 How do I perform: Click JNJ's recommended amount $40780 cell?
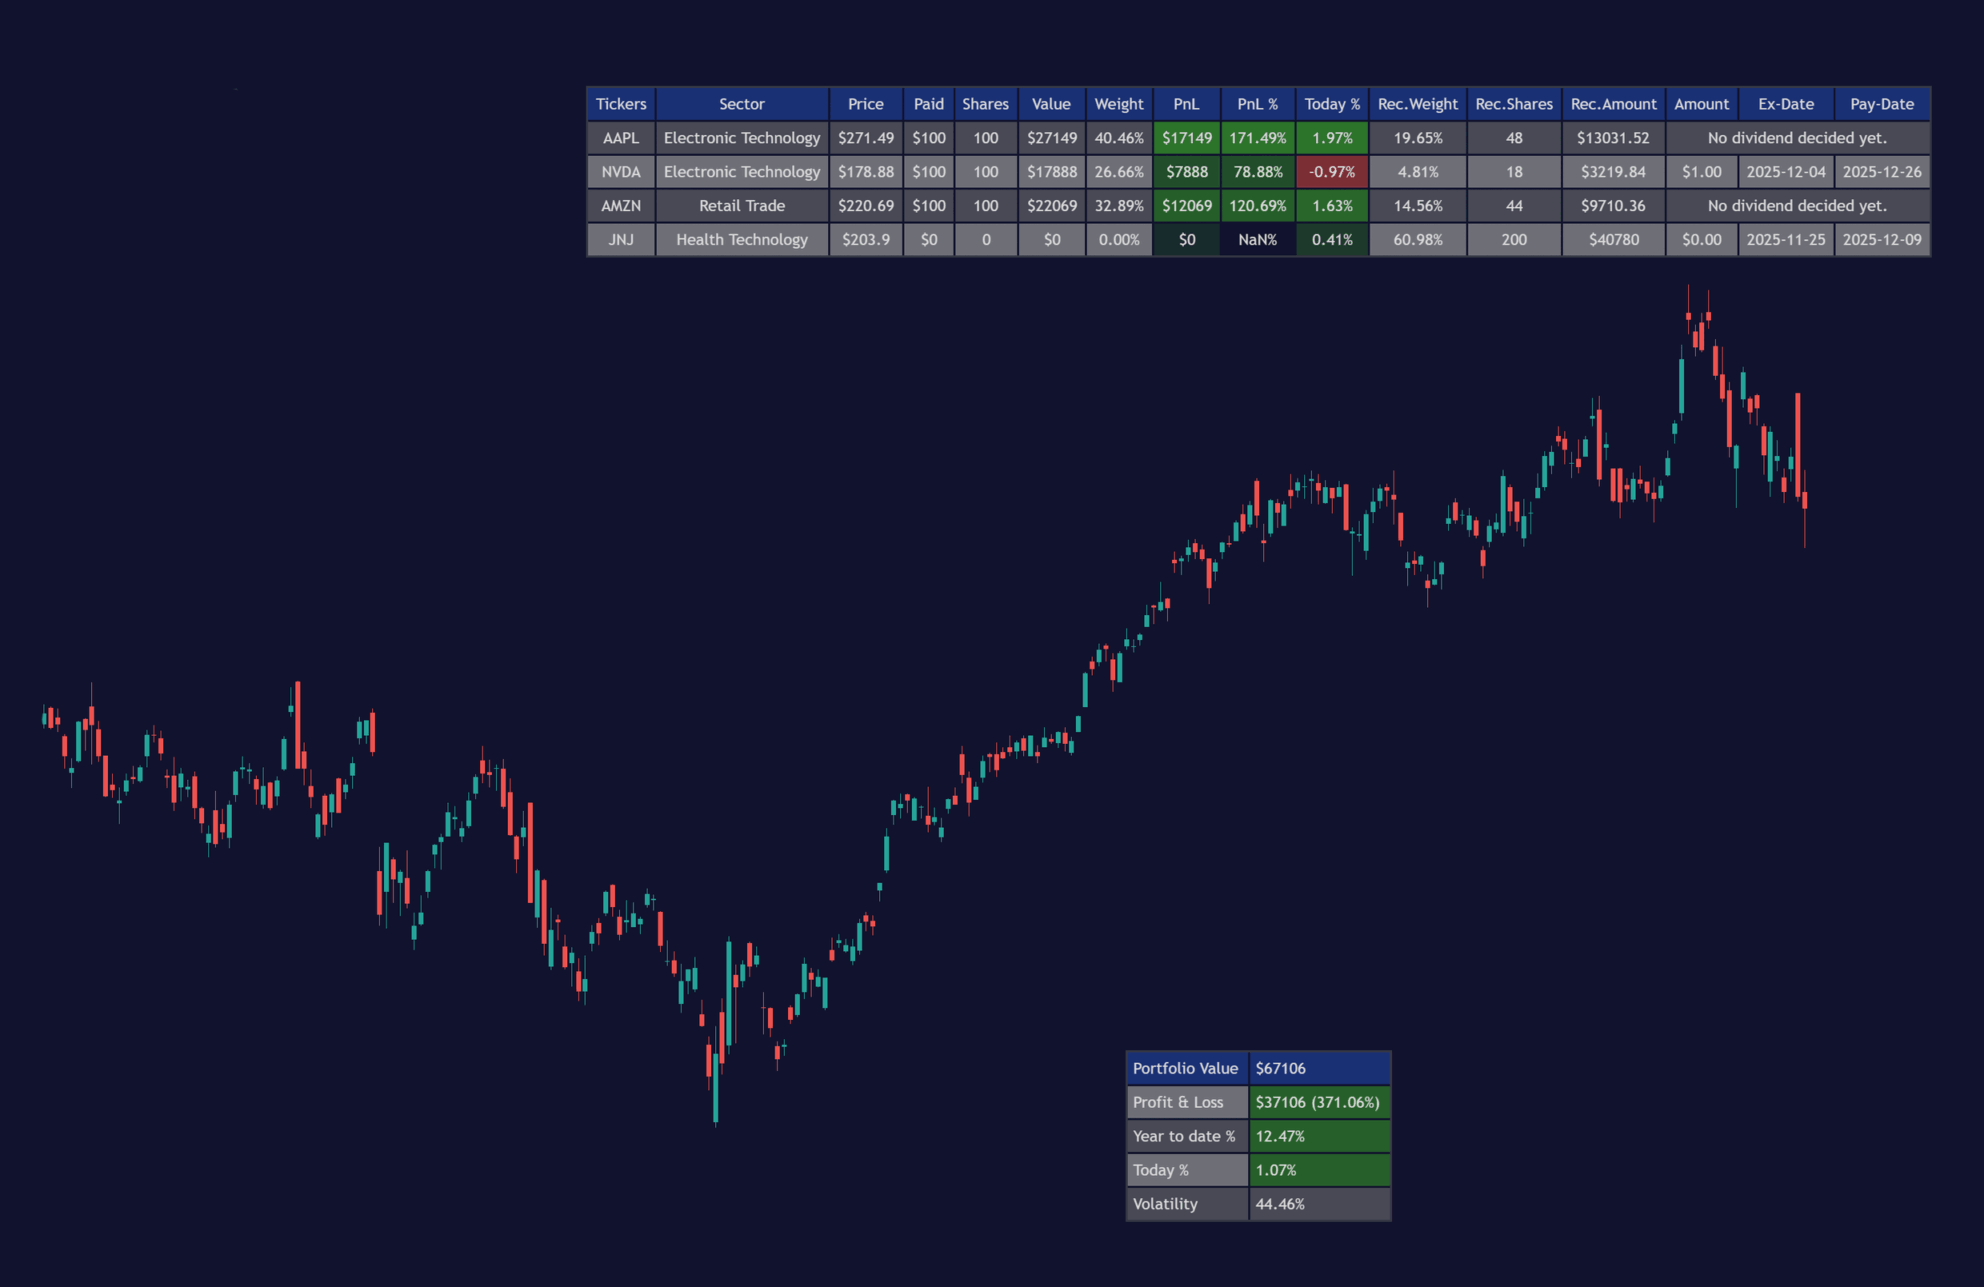coord(1613,240)
